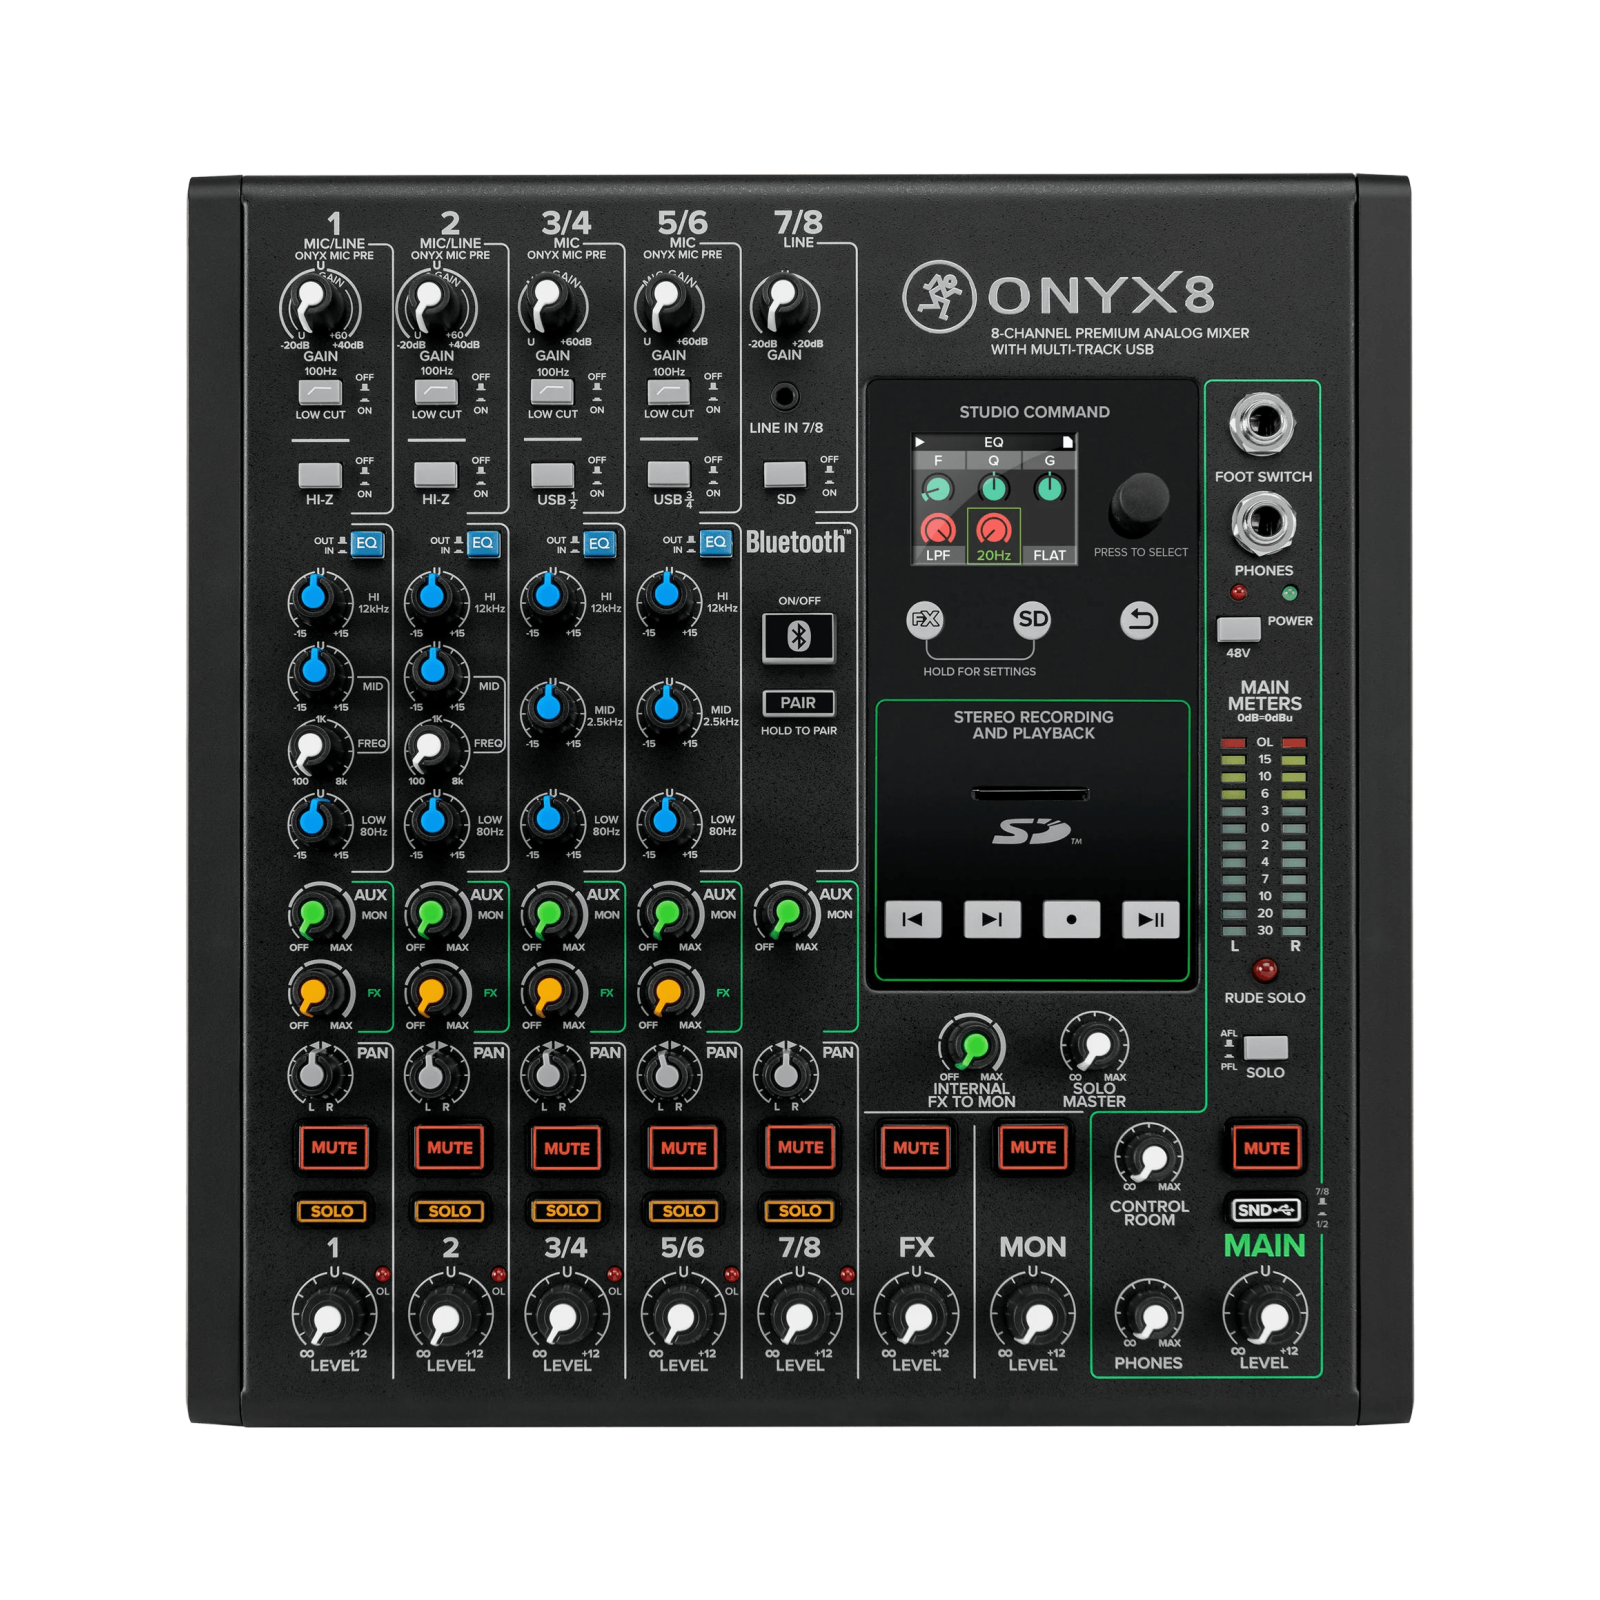Select the Q column on EQ display
The image size is (1600, 1600).
(993, 461)
